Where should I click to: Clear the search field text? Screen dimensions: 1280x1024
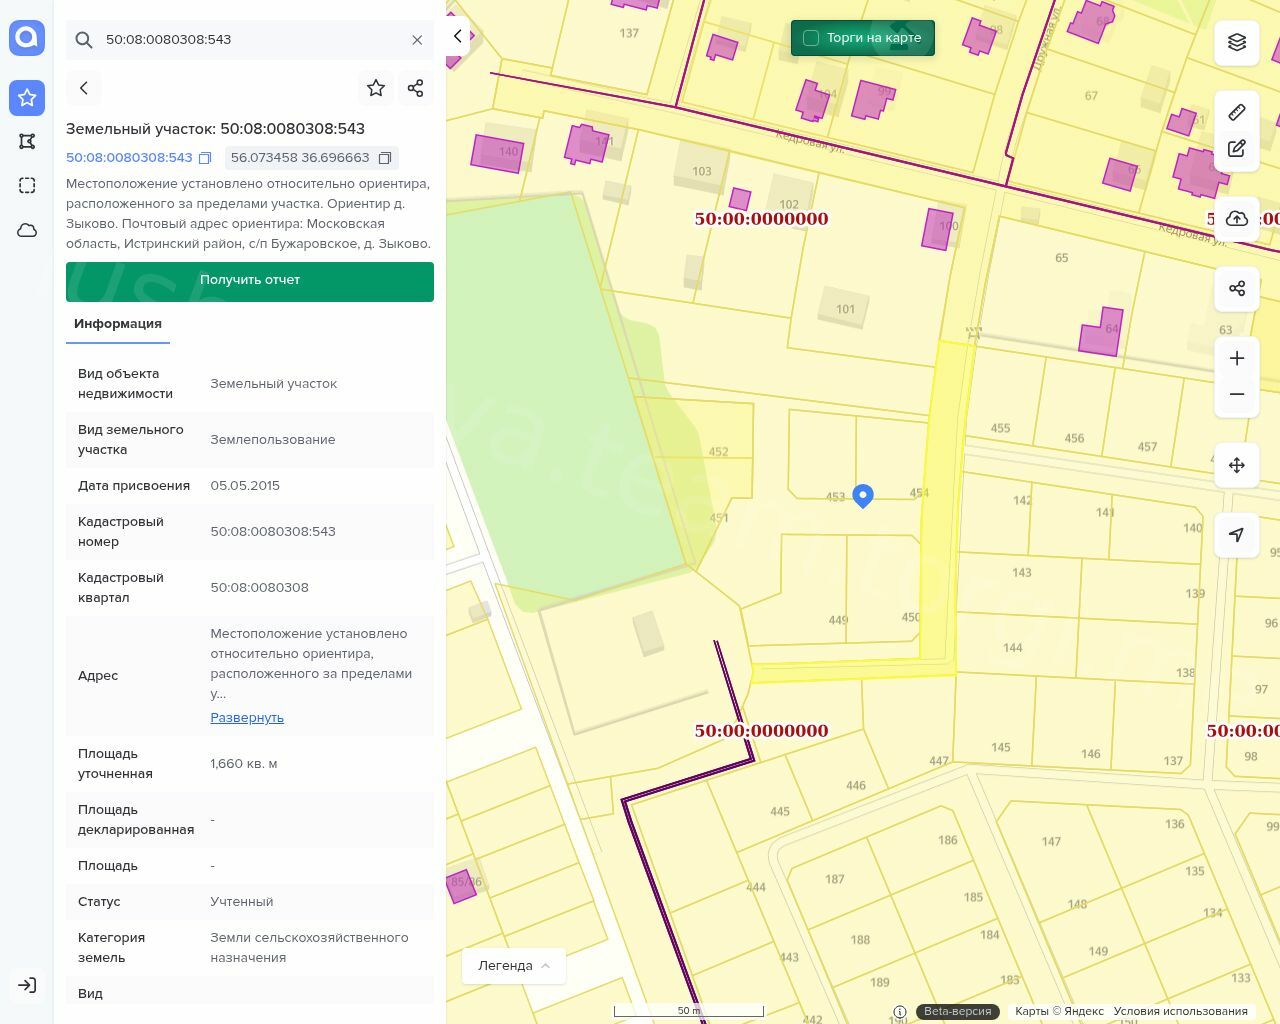[x=417, y=40]
